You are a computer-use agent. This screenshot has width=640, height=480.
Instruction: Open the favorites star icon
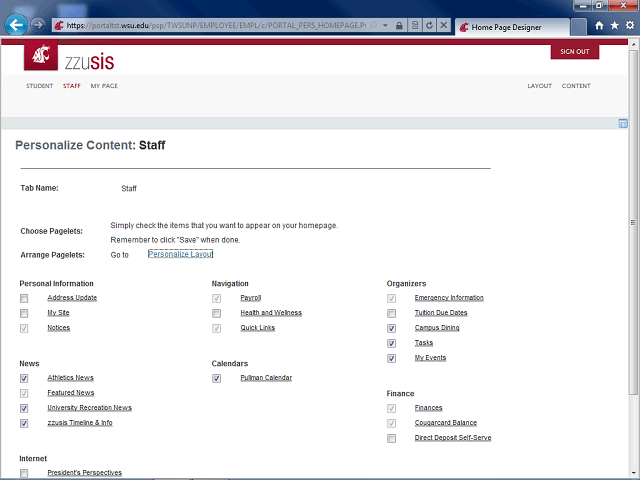pos(614,25)
